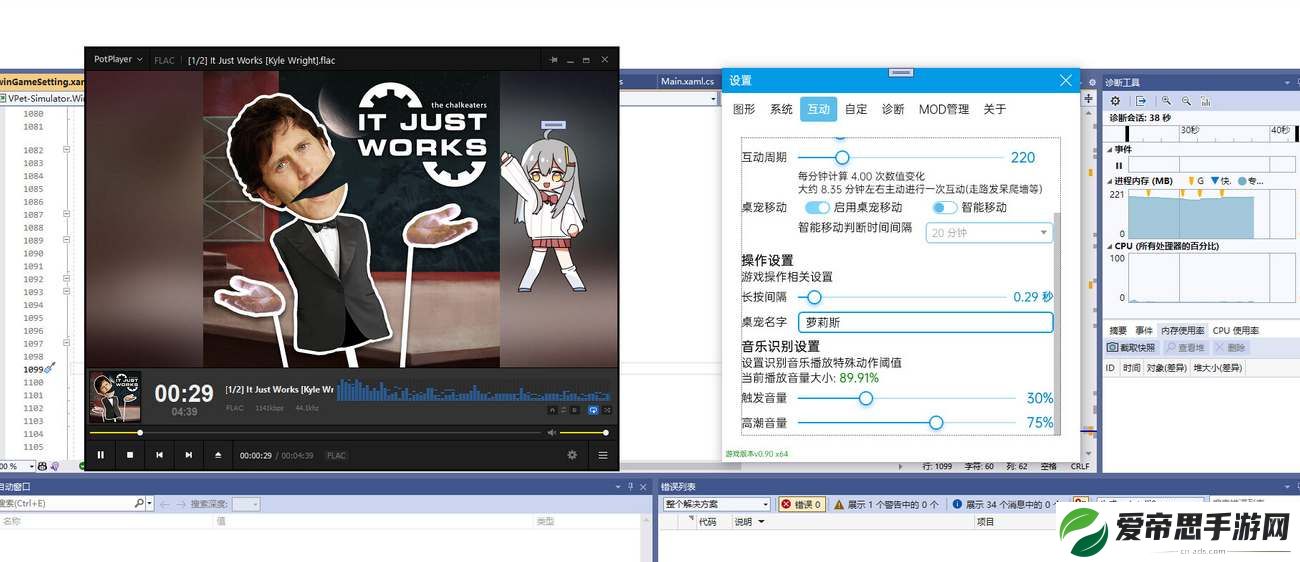1300x562 pixels.
Task: Collapse code fold at line 1082
Action: point(67,150)
